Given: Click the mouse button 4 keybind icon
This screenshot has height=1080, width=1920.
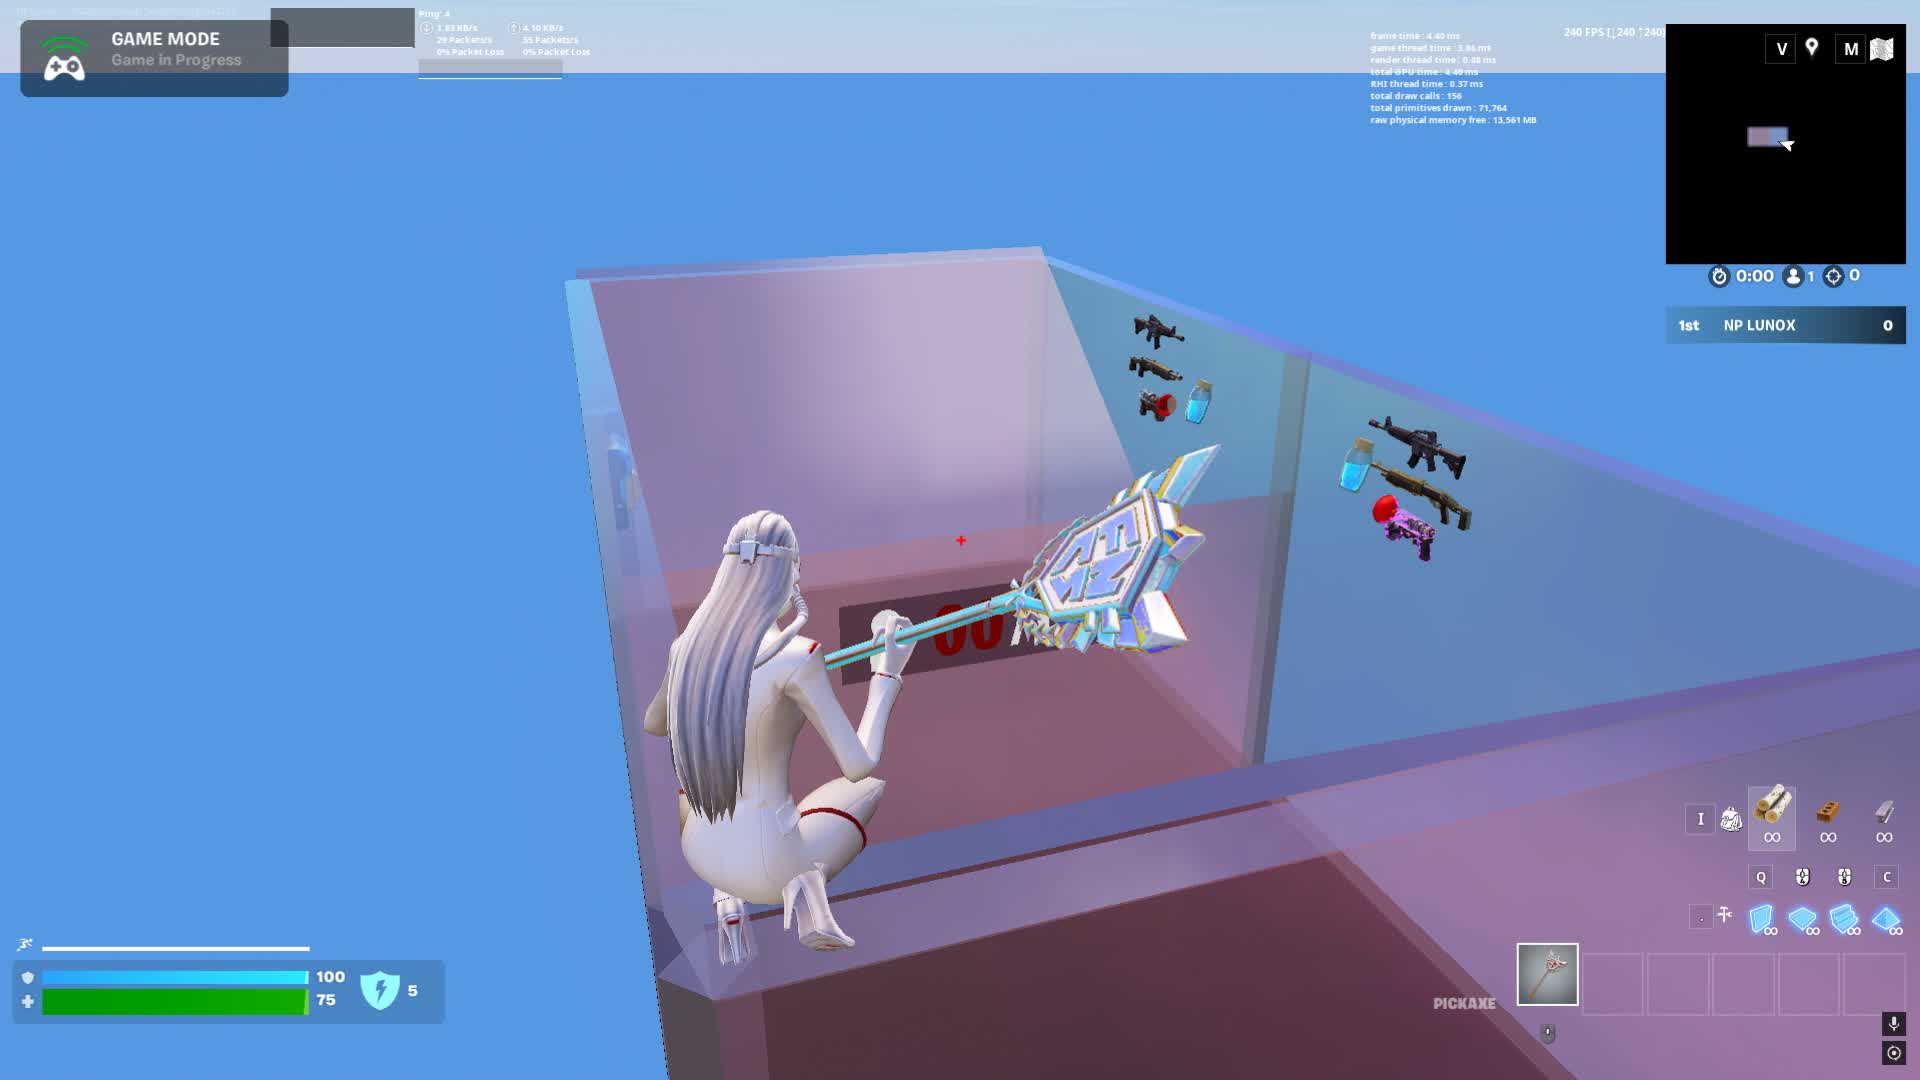Looking at the screenshot, I should tap(1803, 877).
